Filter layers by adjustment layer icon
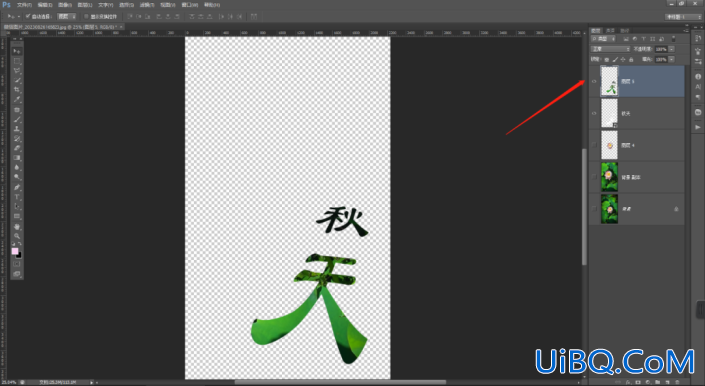705x386 pixels. (635, 40)
